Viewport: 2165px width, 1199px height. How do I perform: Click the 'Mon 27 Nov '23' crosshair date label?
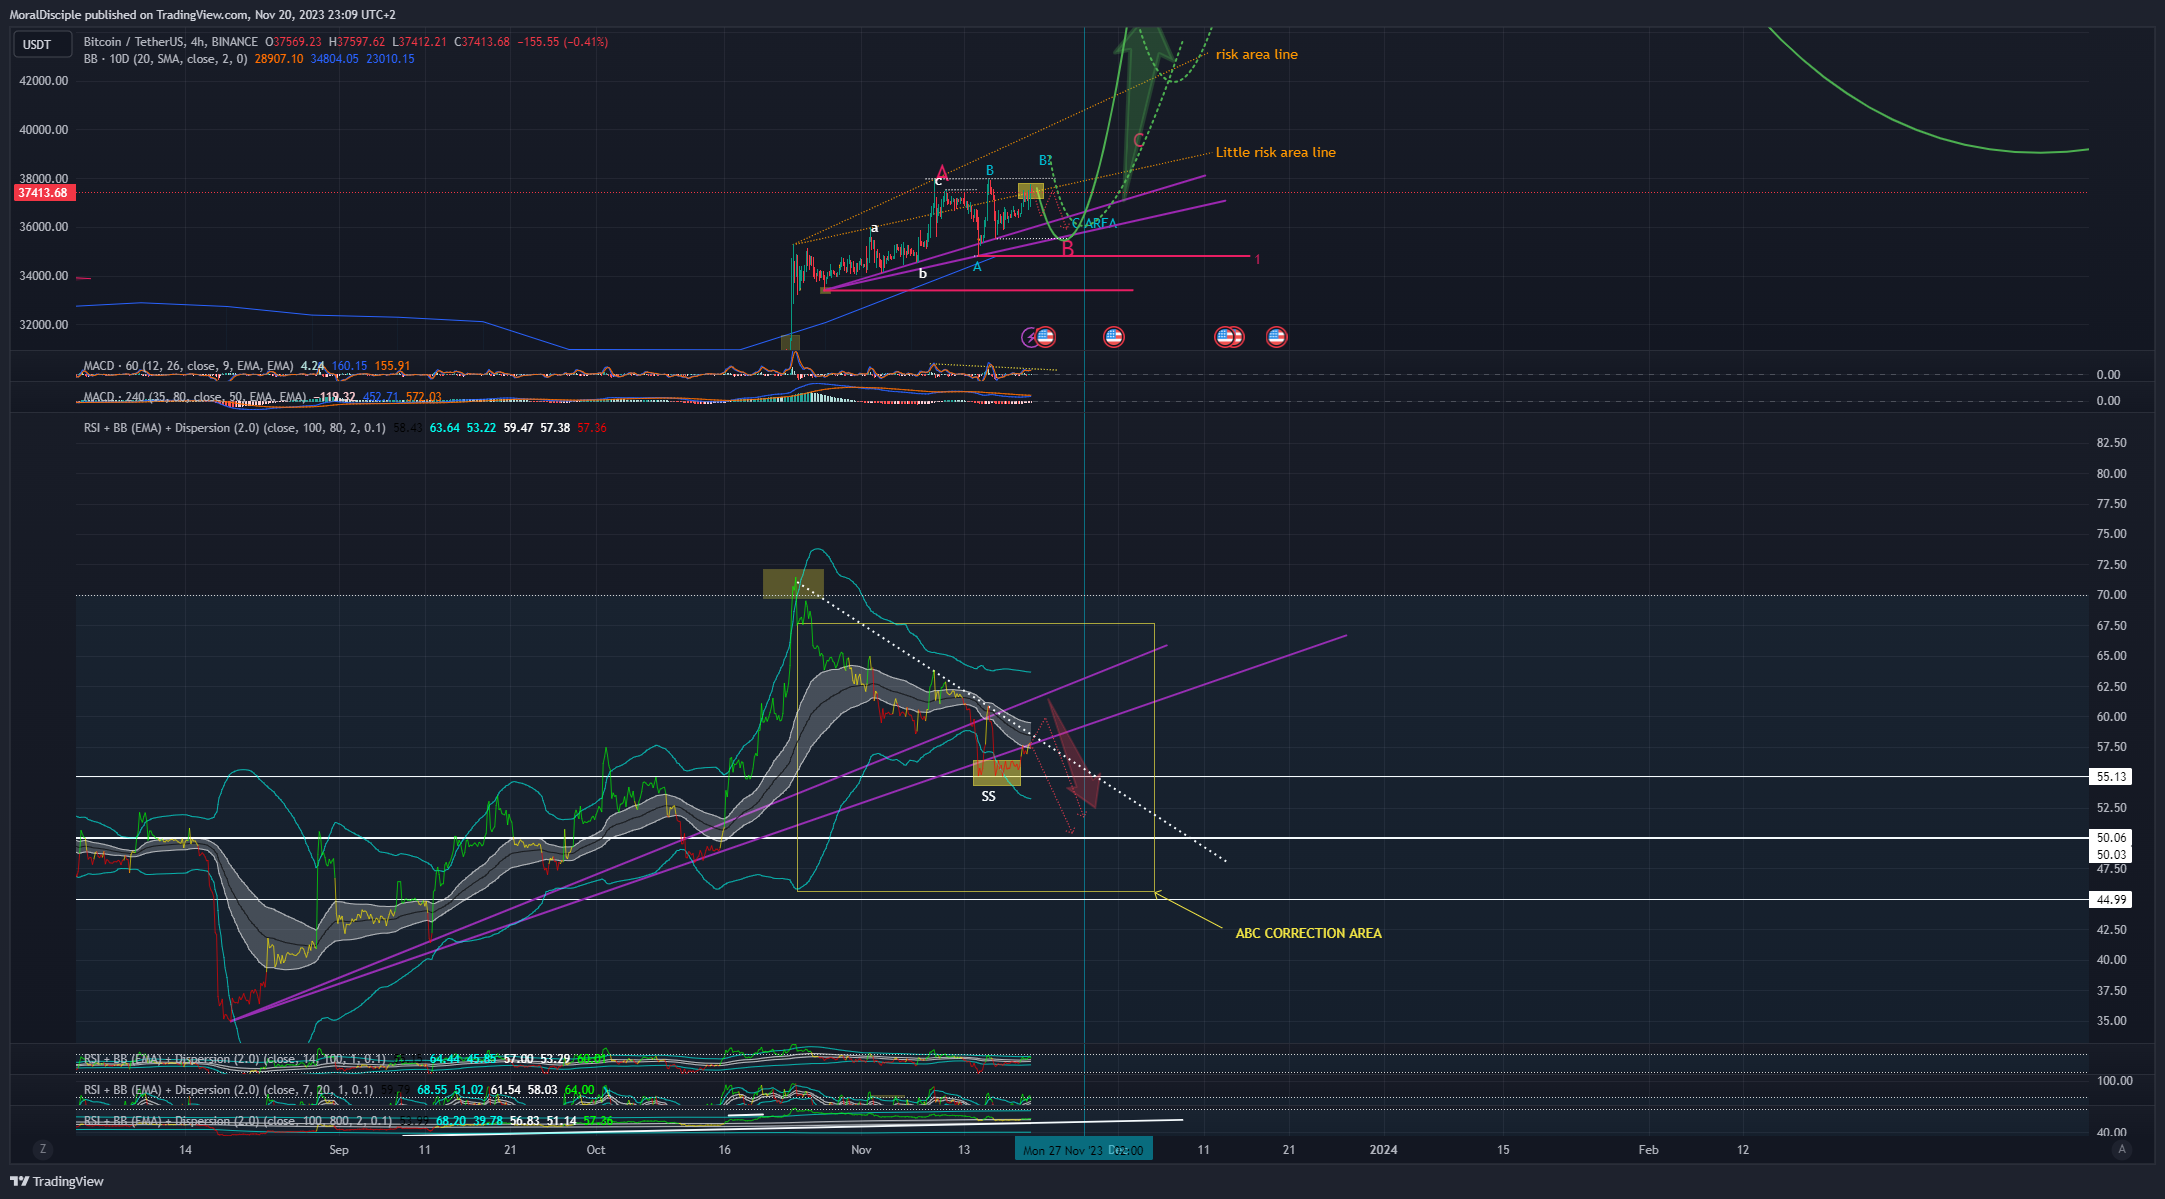pos(1083,1150)
